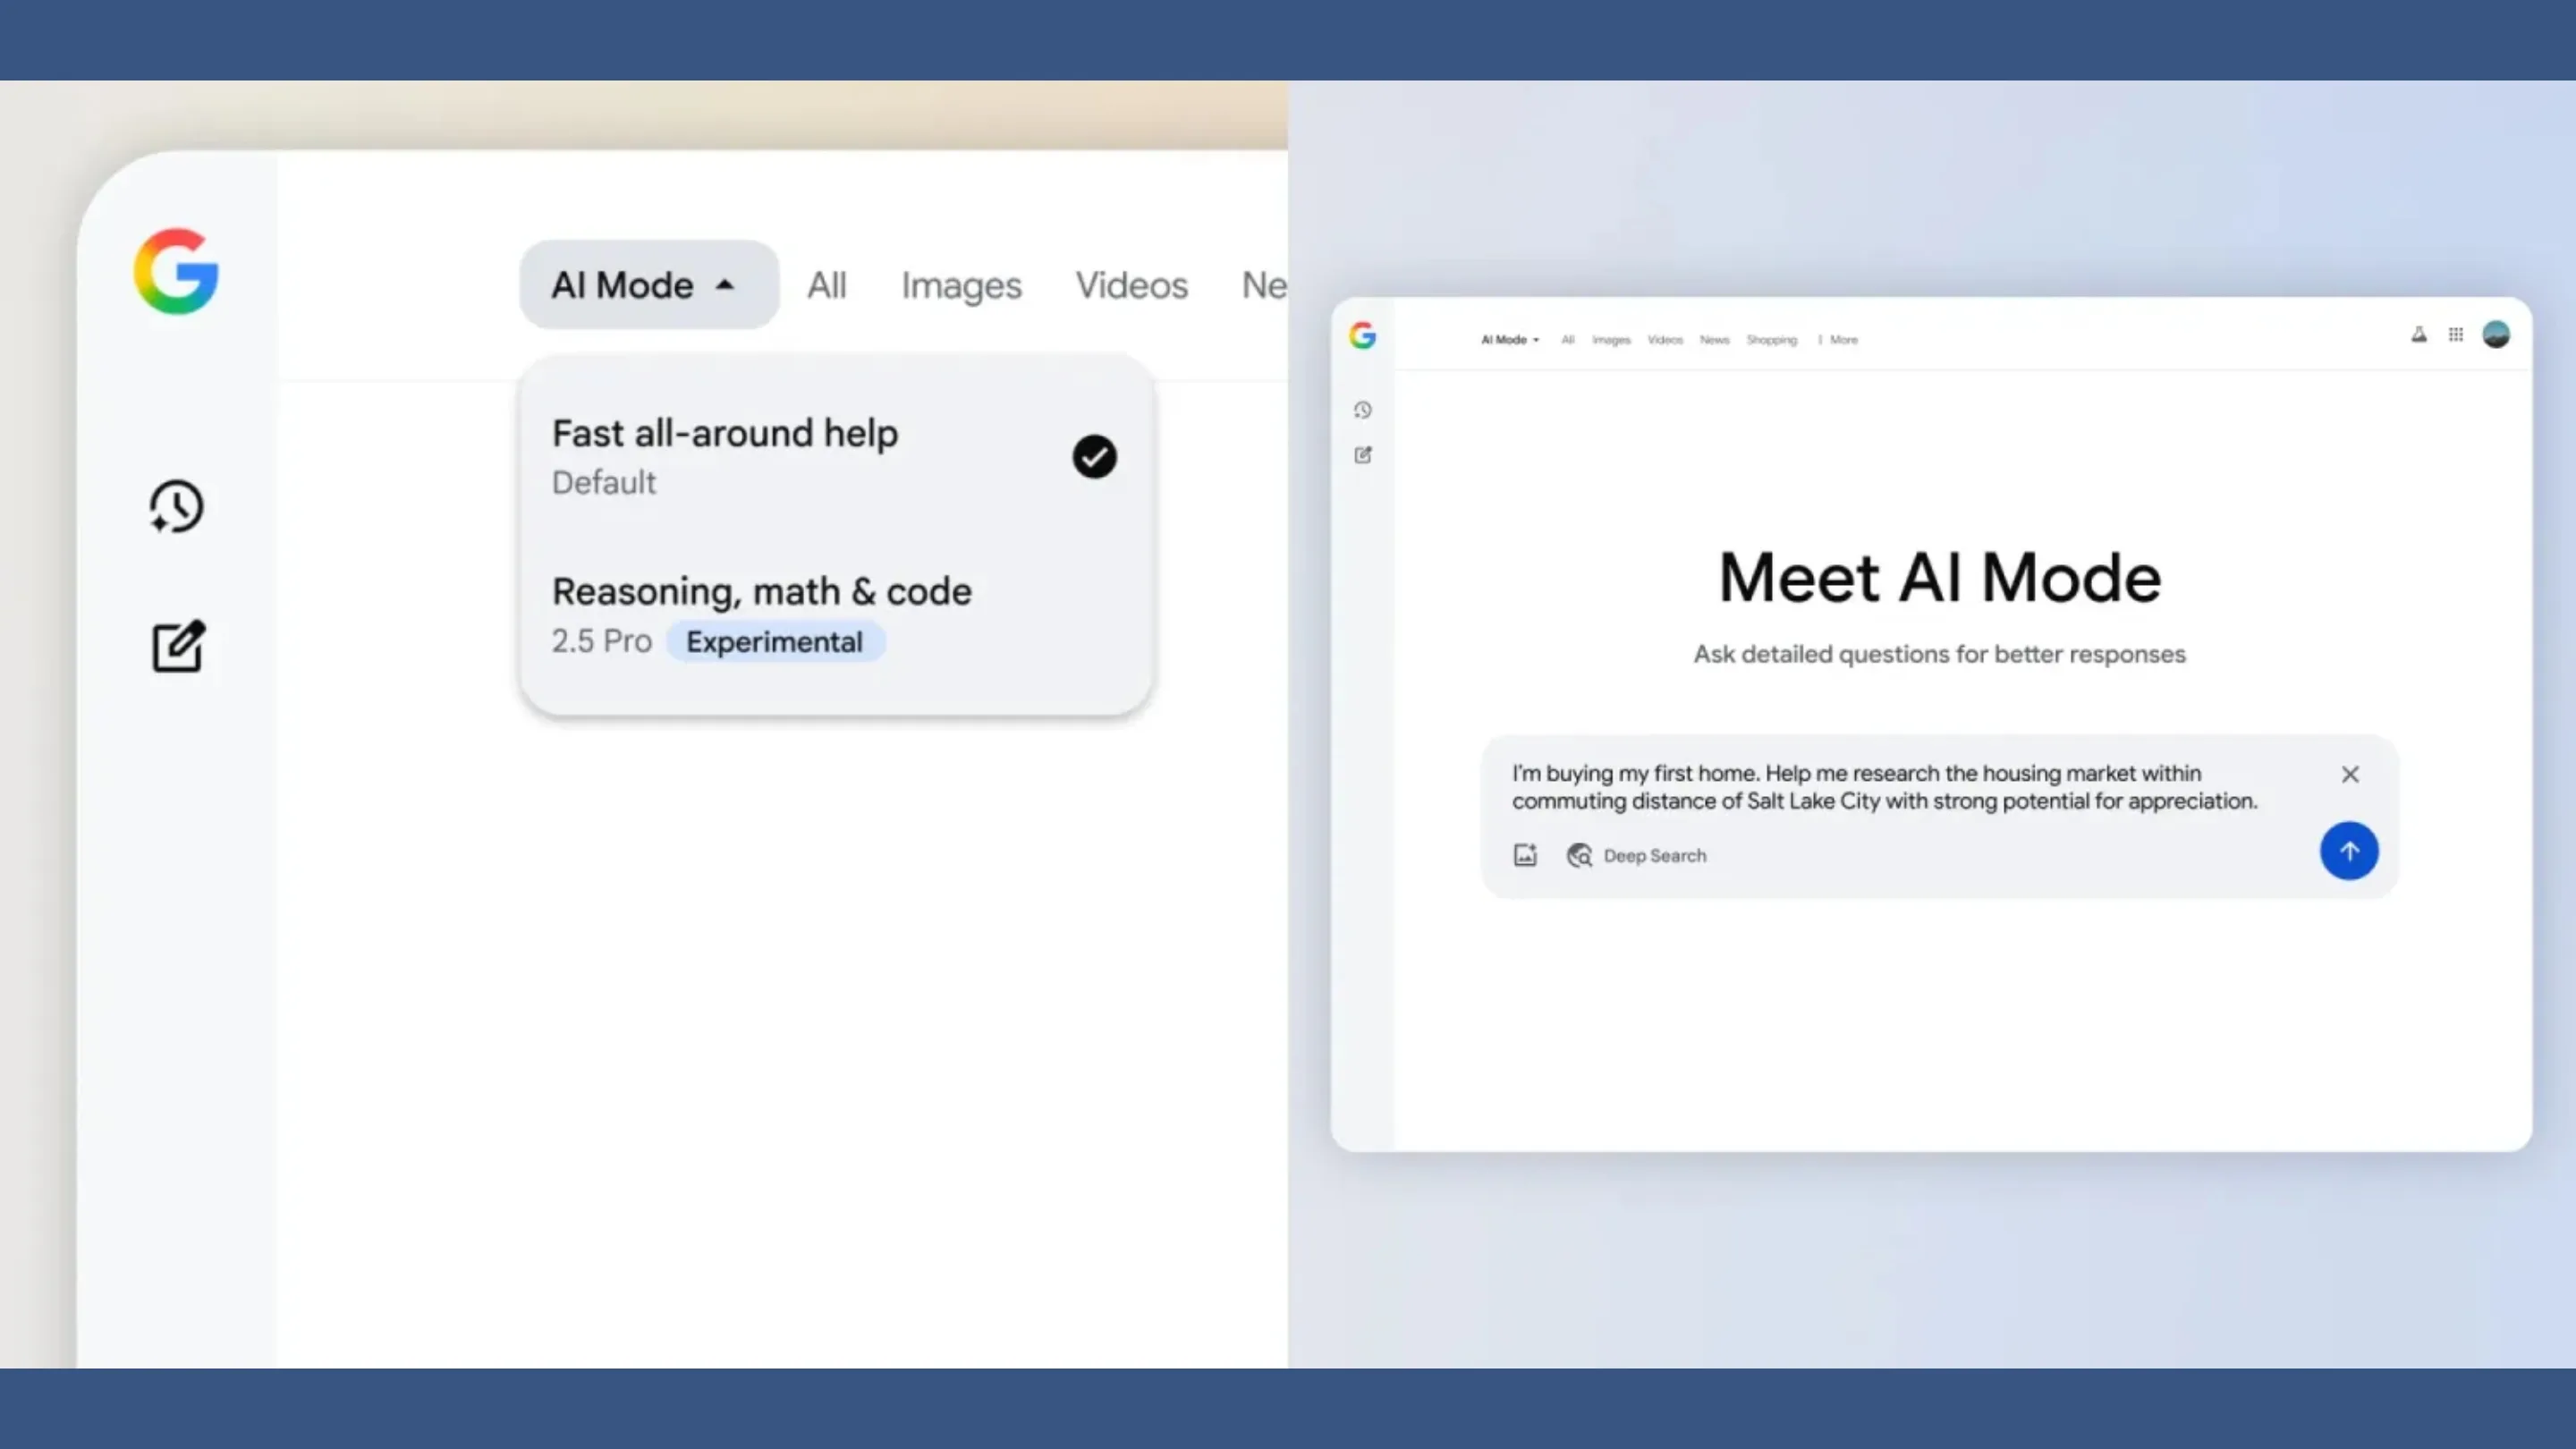Screen dimensions: 2576x1449
Task: Click the account profile avatar
Action: click(x=2496, y=335)
